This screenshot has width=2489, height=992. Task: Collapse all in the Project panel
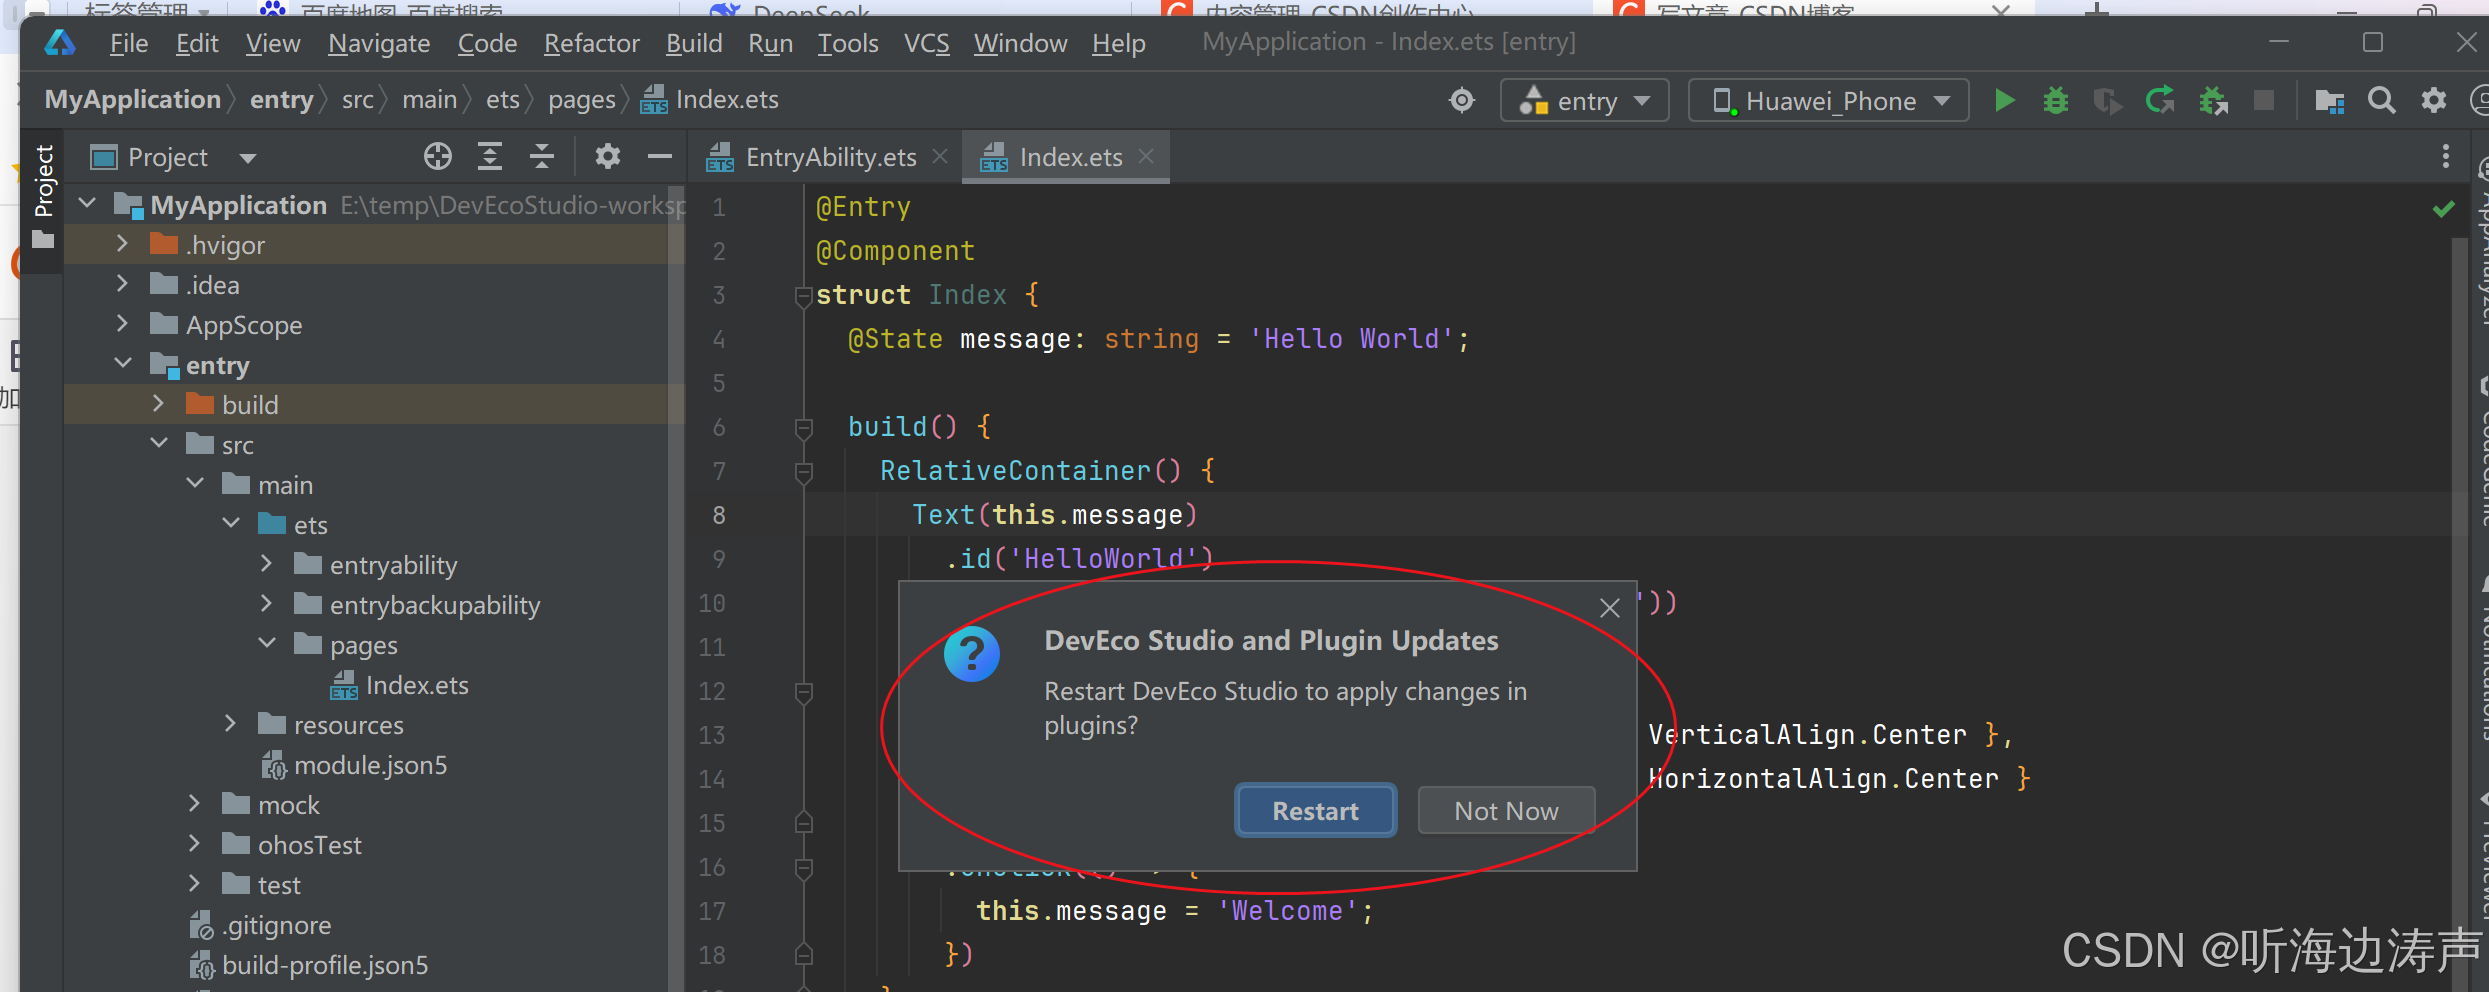[x=541, y=156]
